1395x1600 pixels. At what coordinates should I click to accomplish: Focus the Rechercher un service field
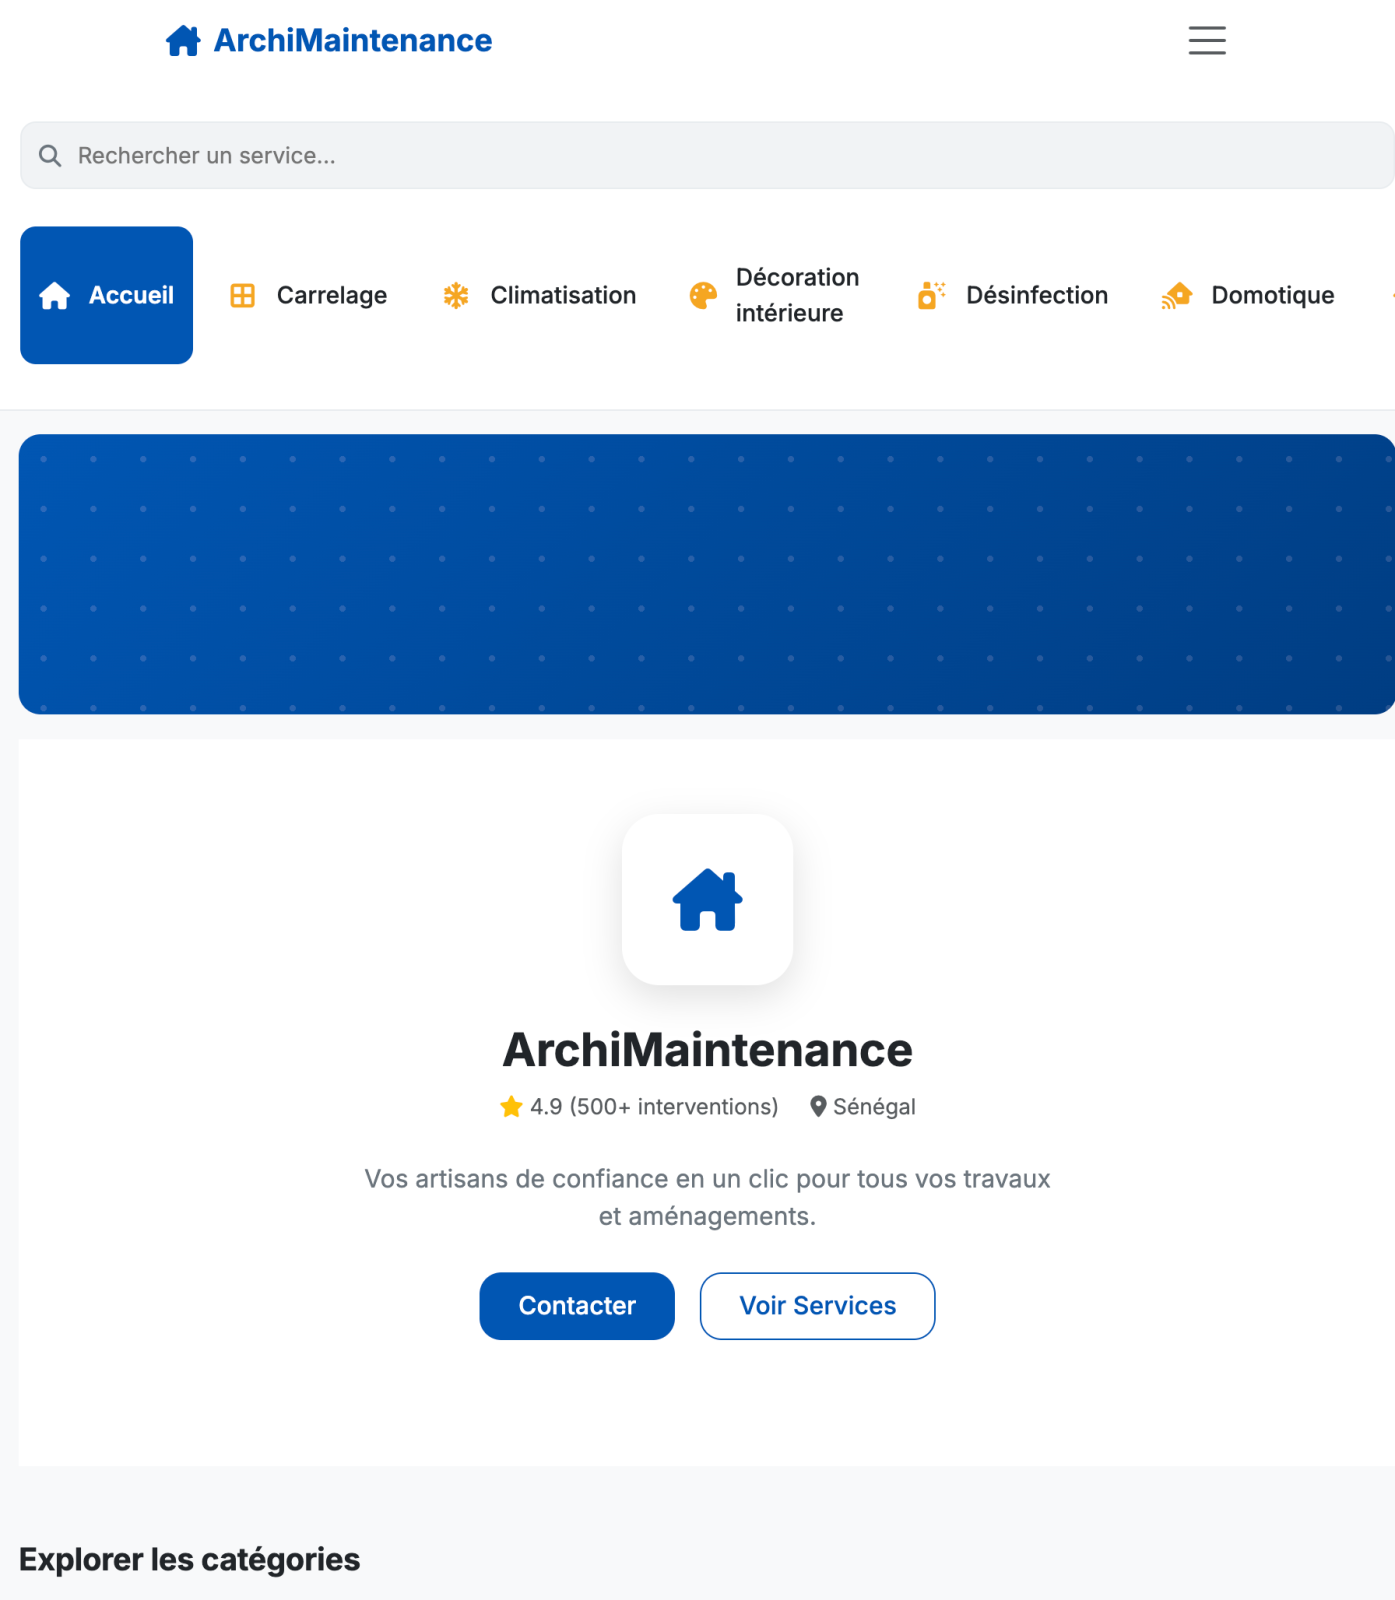pyautogui.click(x=707, y=156)
